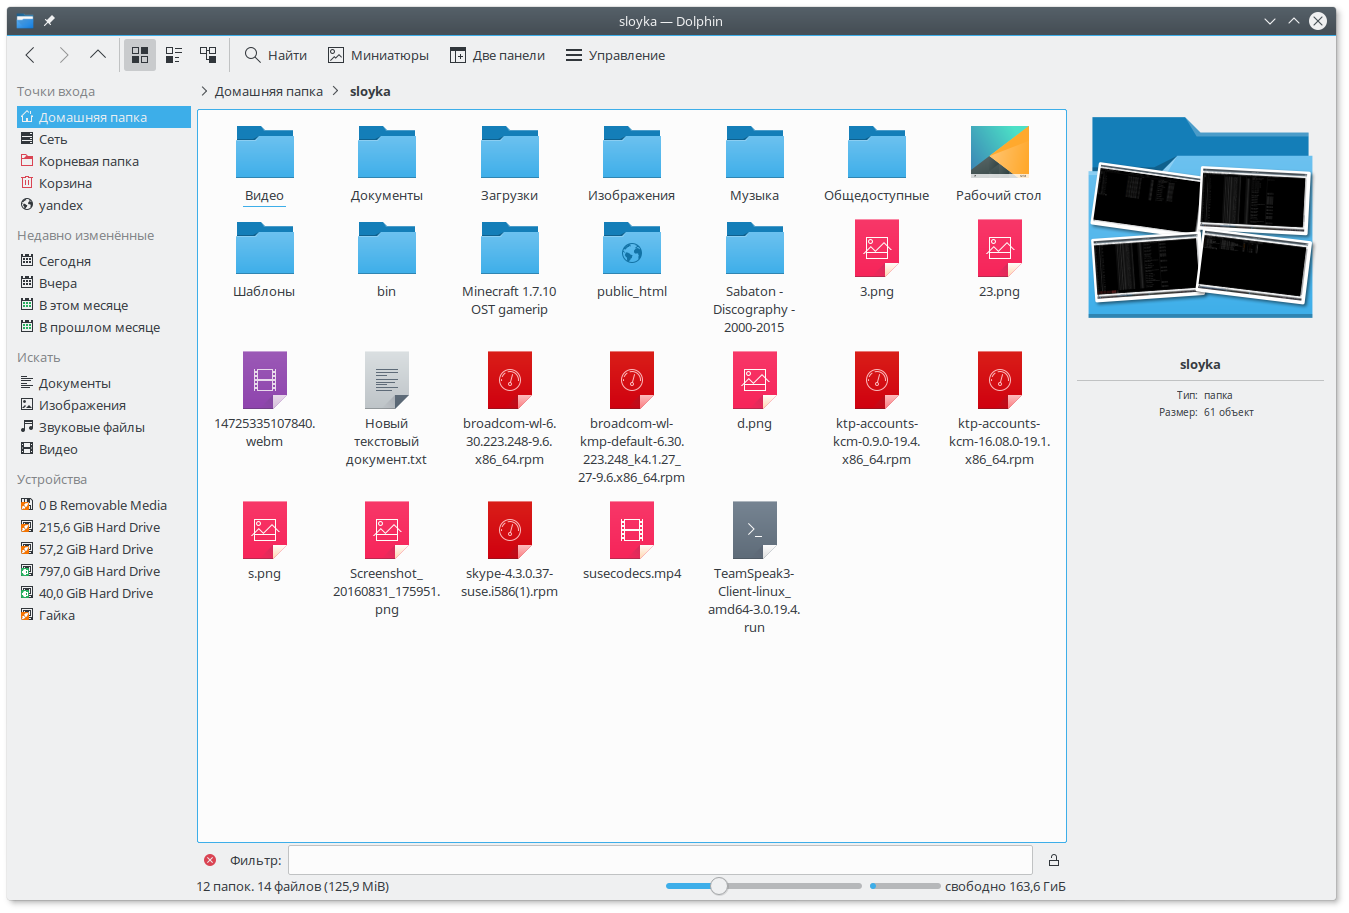The height and width of the screenshot is (913, 1349).
Task: Close the filter bar with red X
Action: (x=210, y=860)
